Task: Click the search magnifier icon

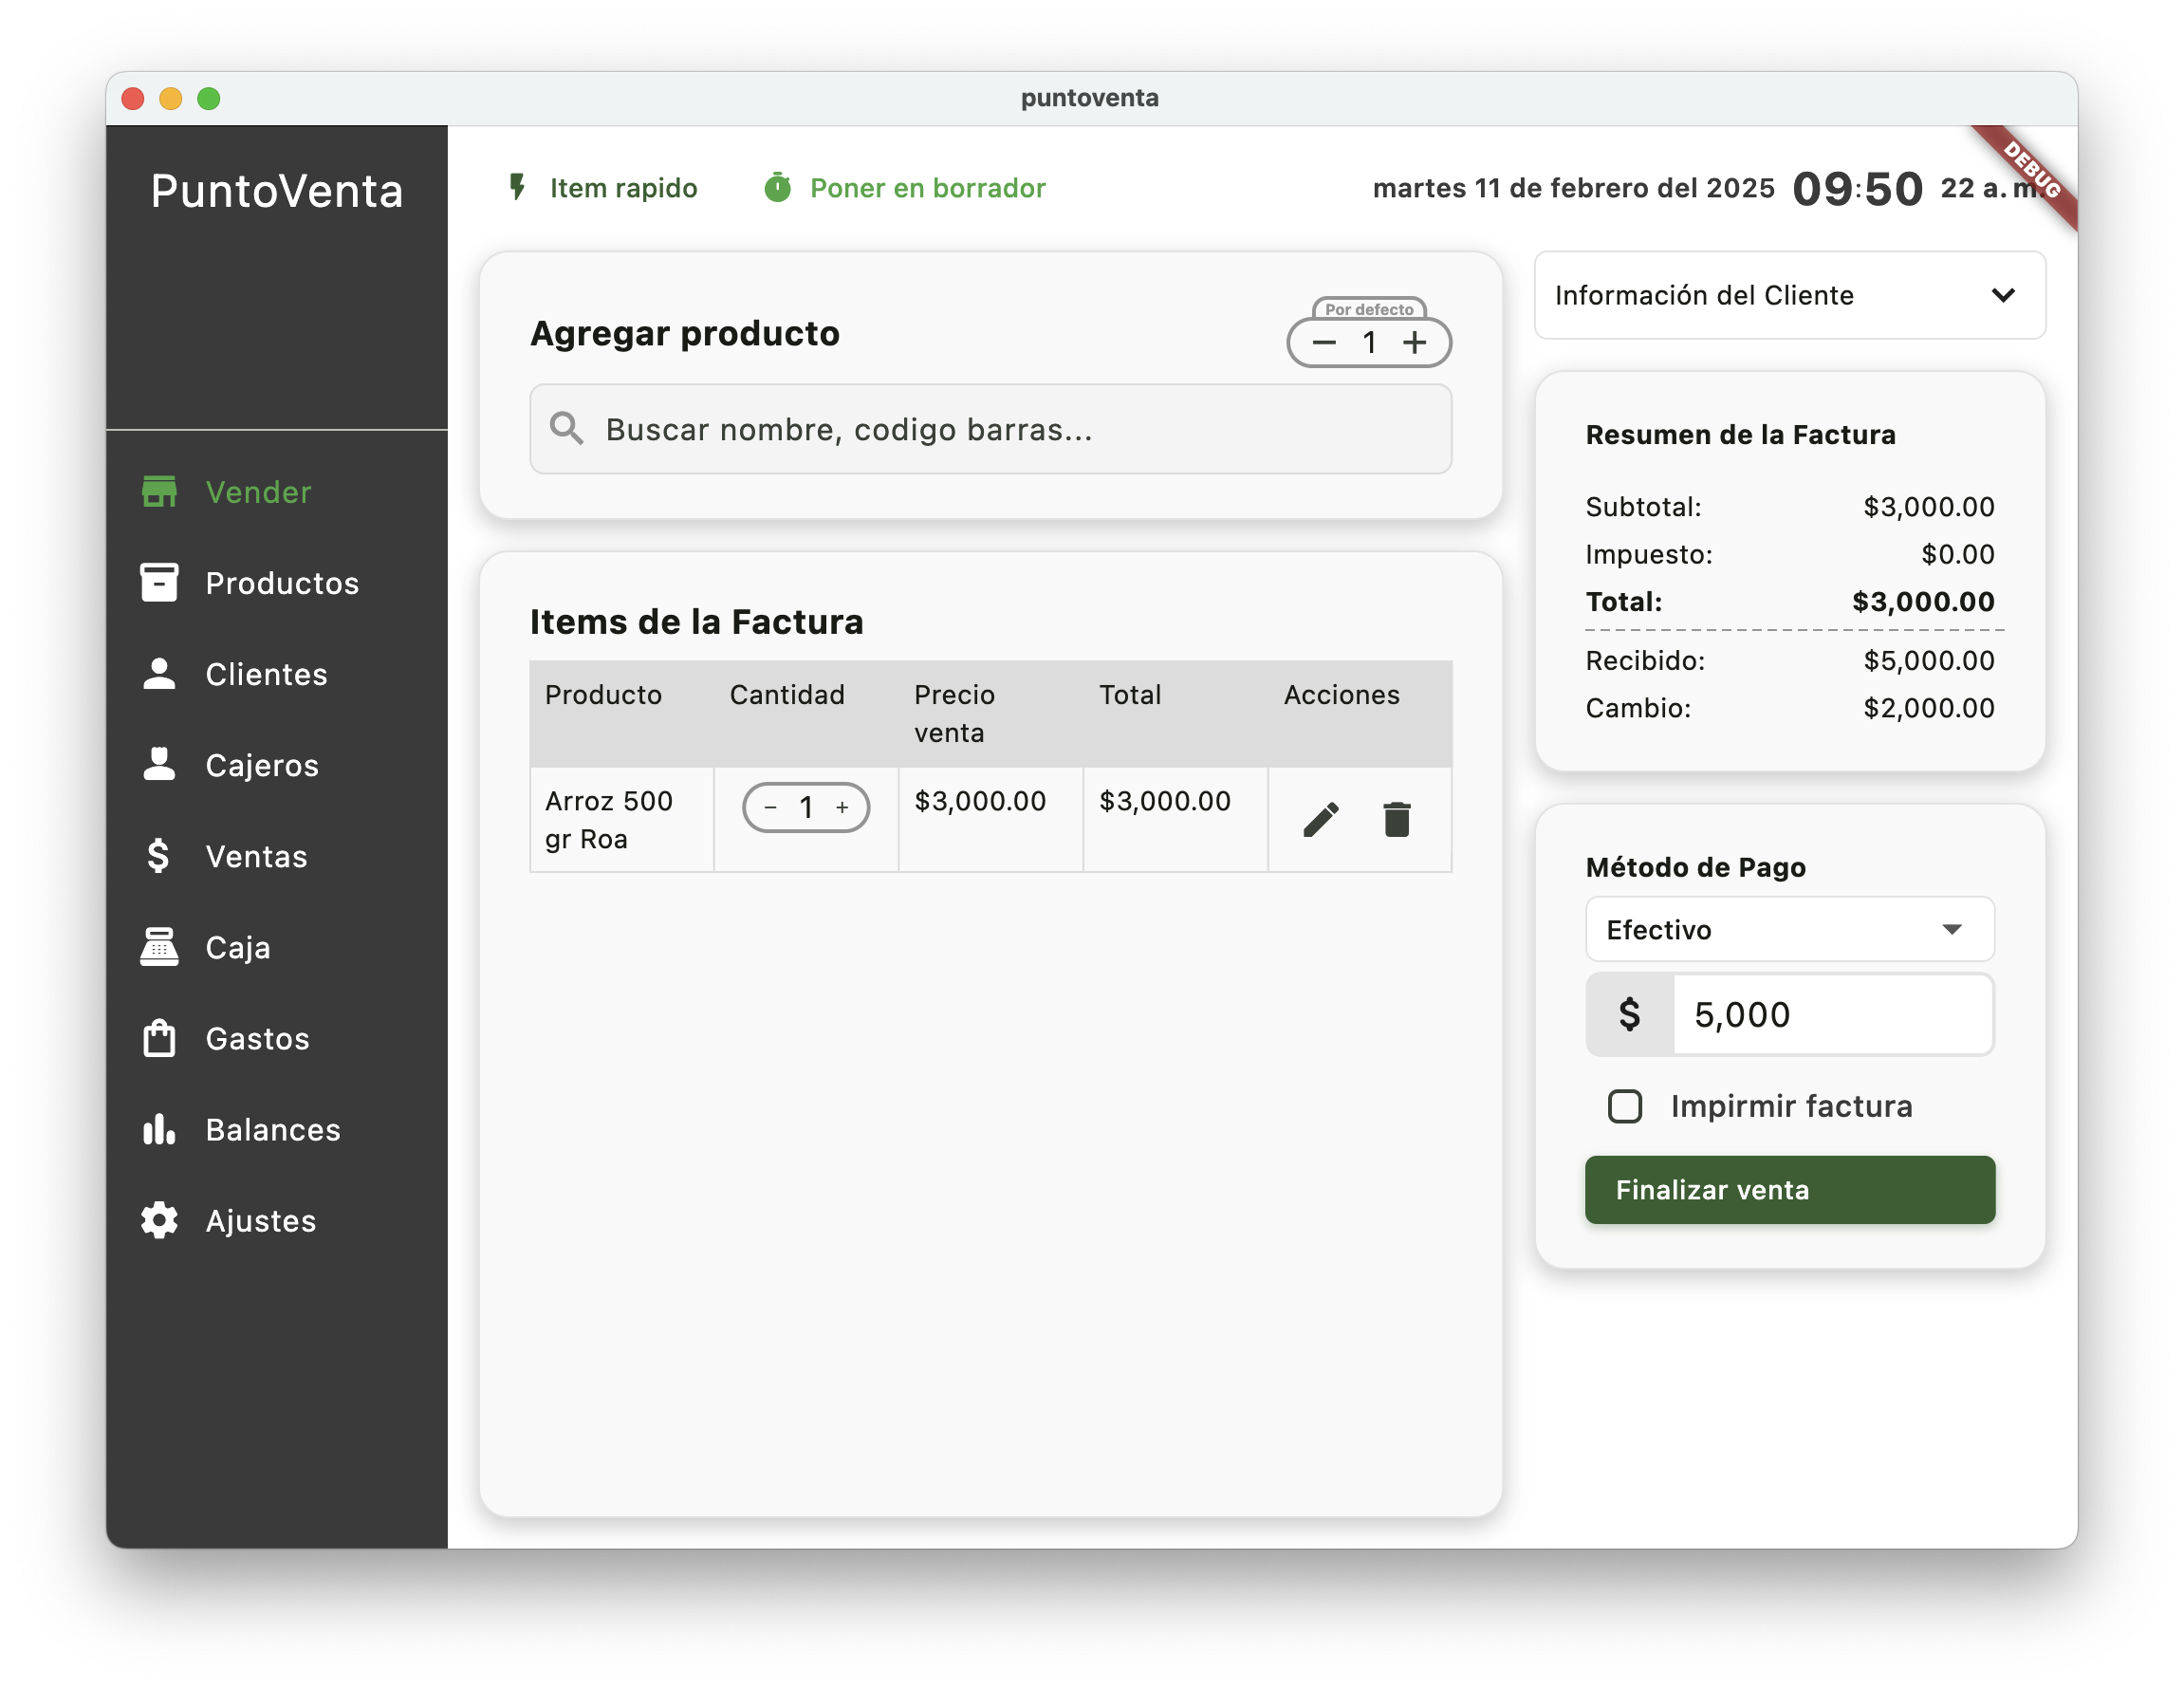Action: tap(566, 428)
